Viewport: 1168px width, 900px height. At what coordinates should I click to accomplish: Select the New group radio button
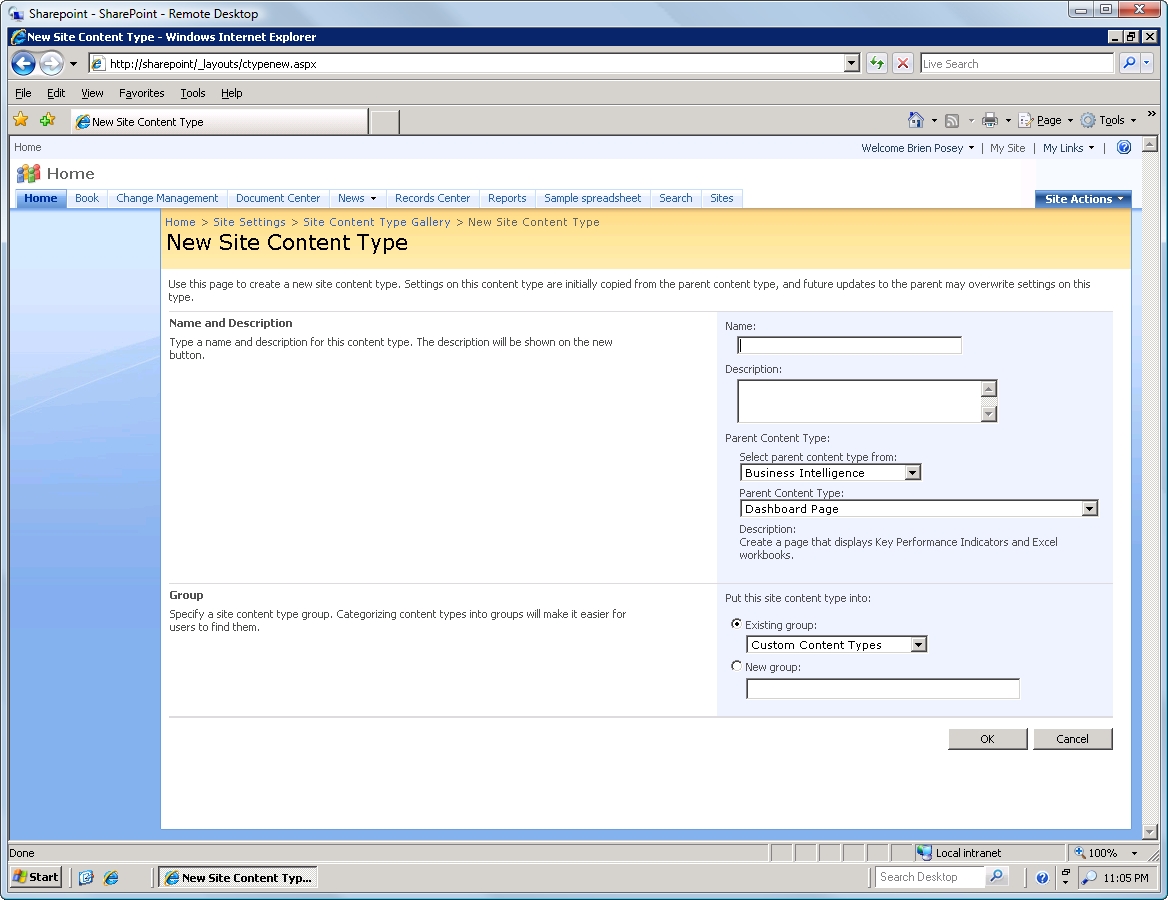[x=737, y=666]
